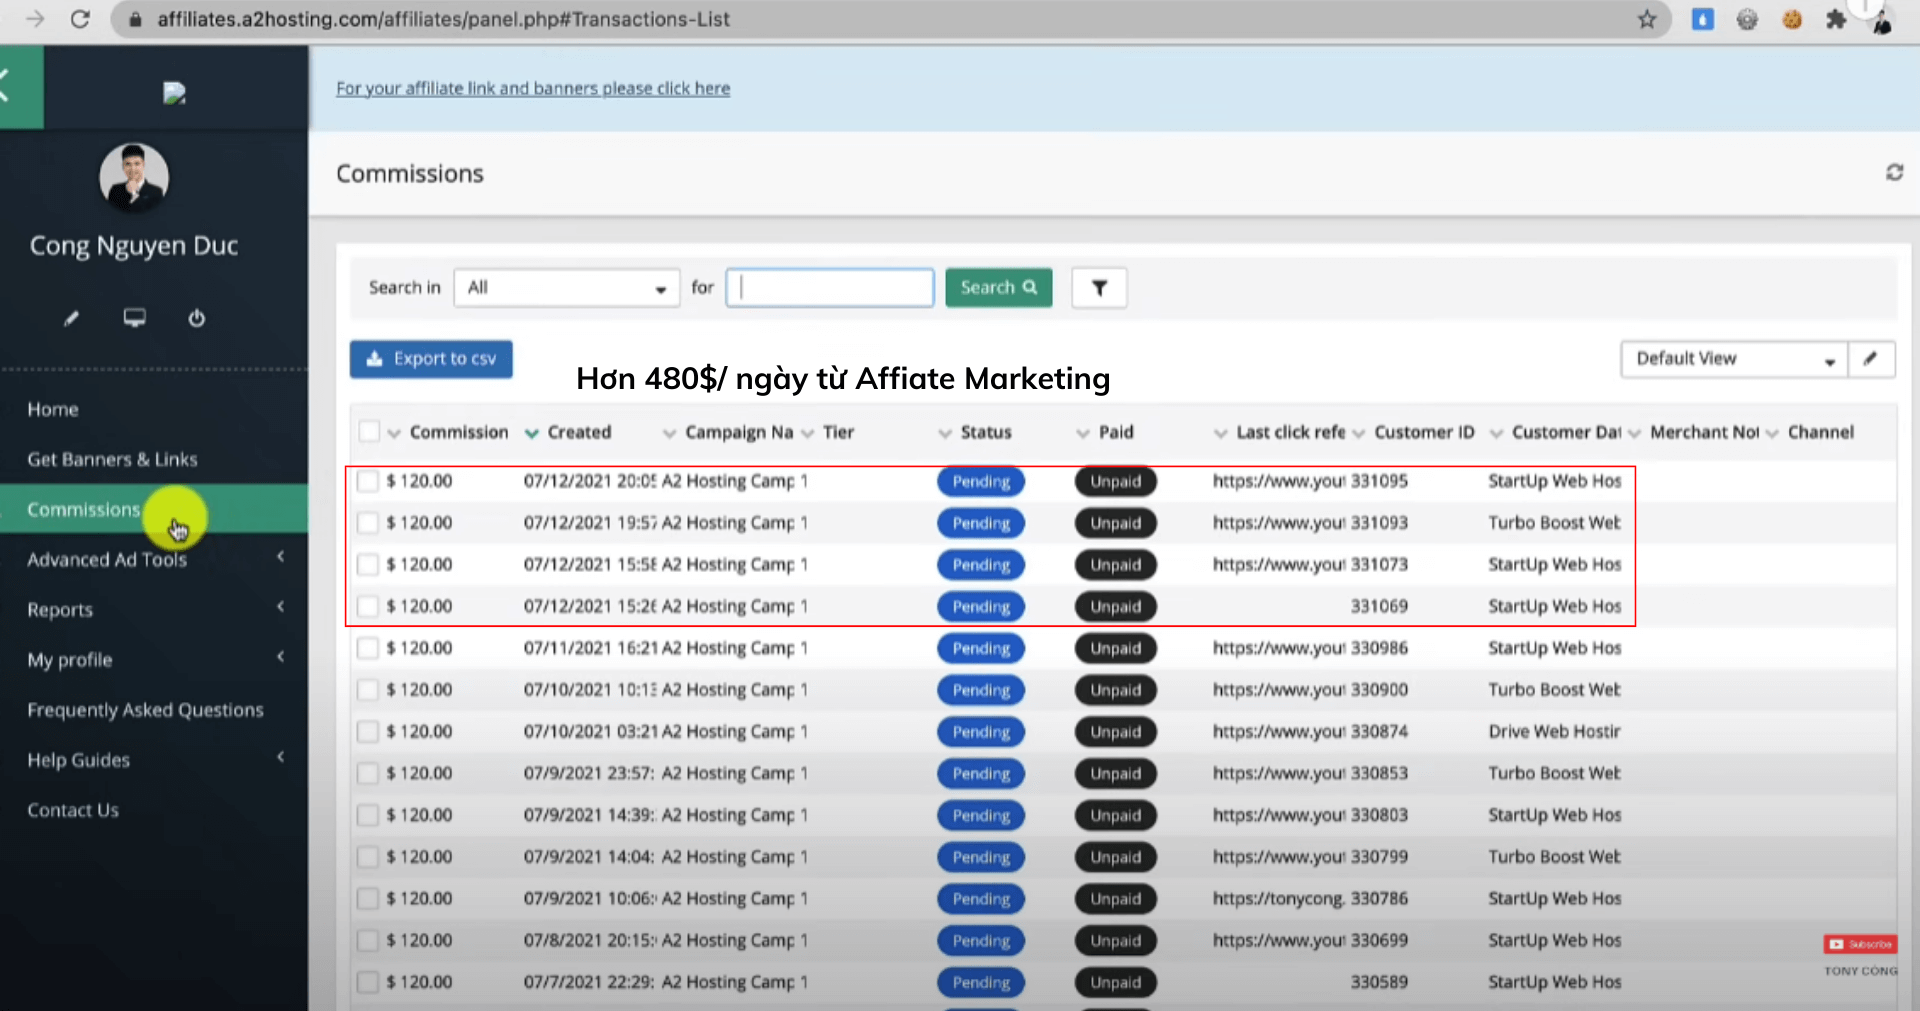Open Get Banners & Links
1920x1011 pixels.
(x=112, y=459)
